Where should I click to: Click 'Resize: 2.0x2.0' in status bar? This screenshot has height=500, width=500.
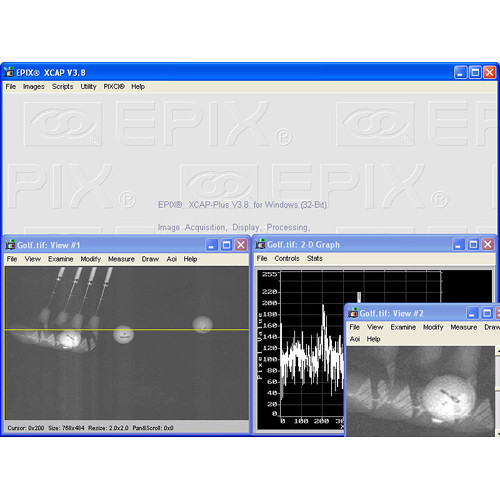108,428
